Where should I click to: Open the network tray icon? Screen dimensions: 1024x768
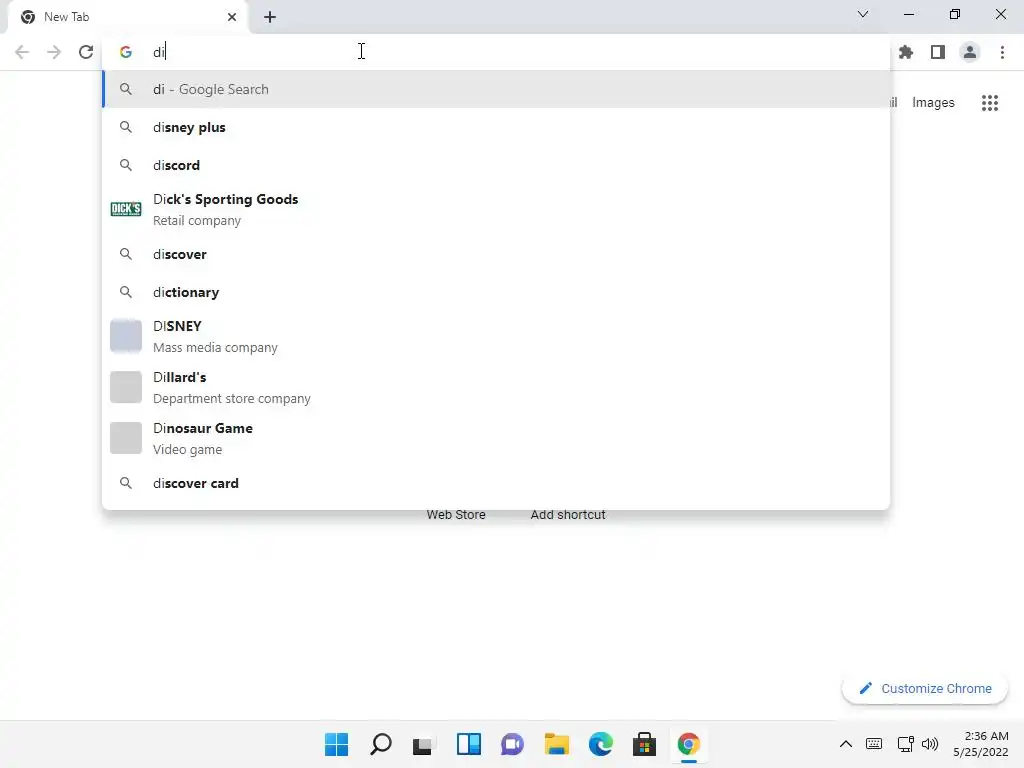pos(905,744)
